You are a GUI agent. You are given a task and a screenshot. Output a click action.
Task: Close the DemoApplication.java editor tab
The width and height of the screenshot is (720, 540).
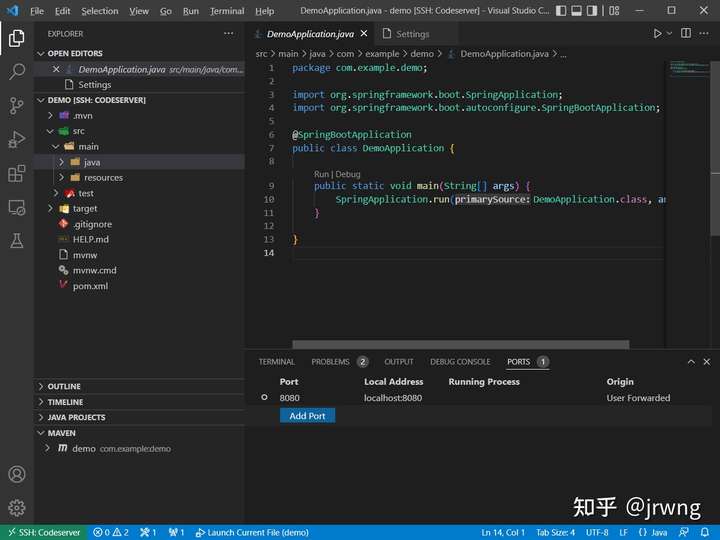coord(364,34)
